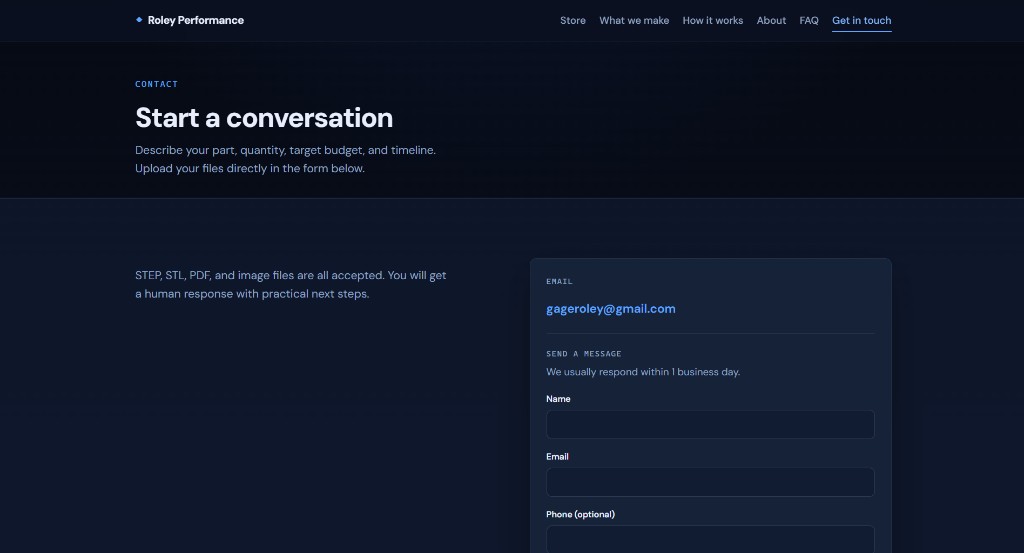
Task: Click the SEND A MESSAGE label
Action: (x=584, y=354)
